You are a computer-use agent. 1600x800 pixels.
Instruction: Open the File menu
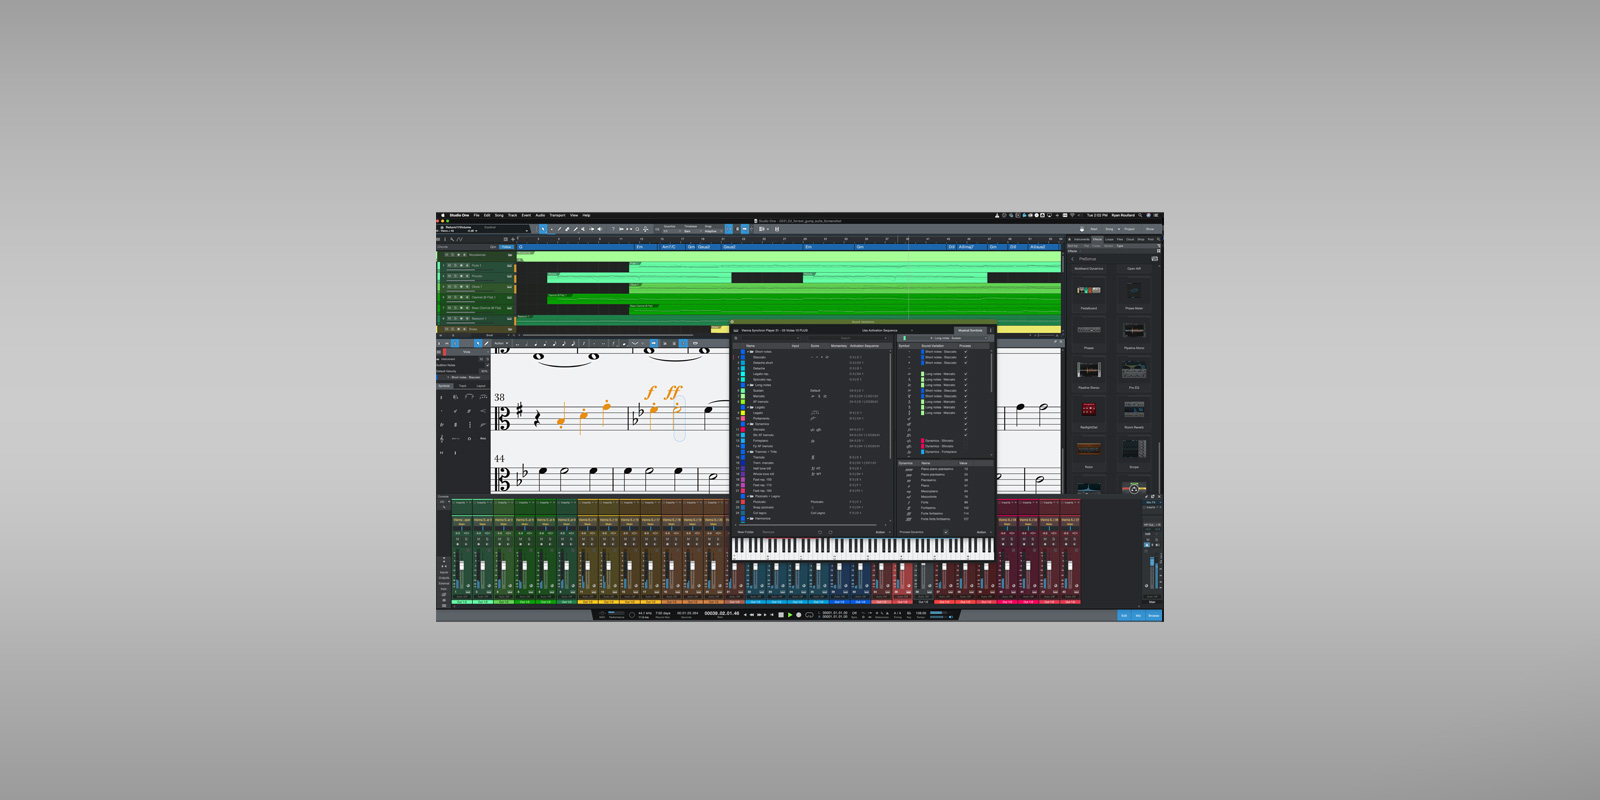(477, 215)
